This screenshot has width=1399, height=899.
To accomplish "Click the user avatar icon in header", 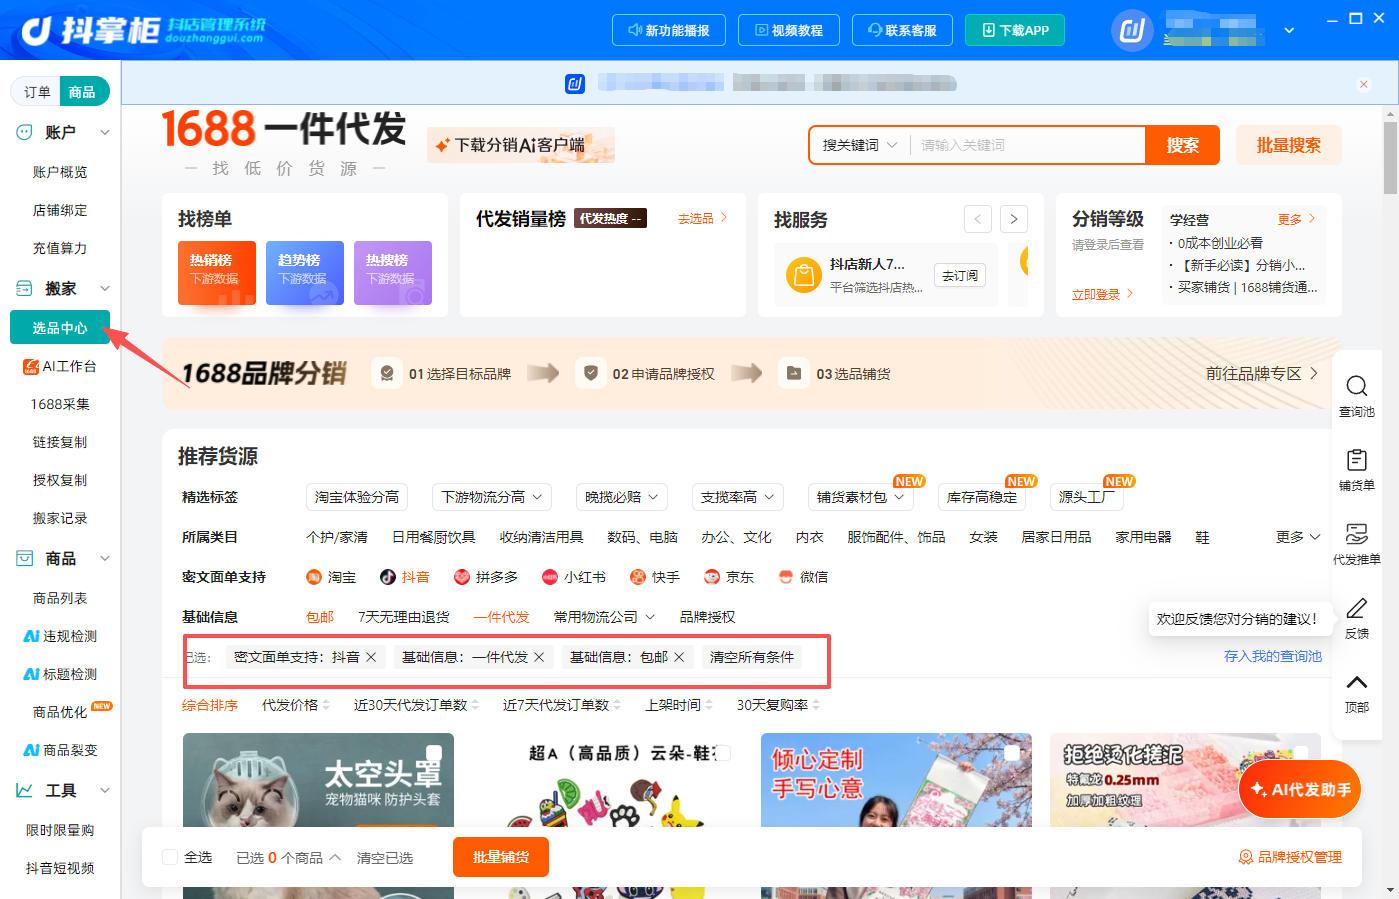I will 1132,31.
